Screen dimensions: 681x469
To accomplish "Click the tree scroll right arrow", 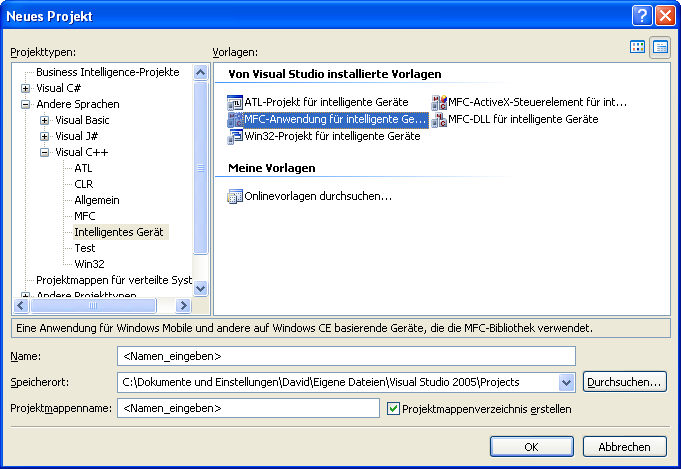I will tap(183, 305).
